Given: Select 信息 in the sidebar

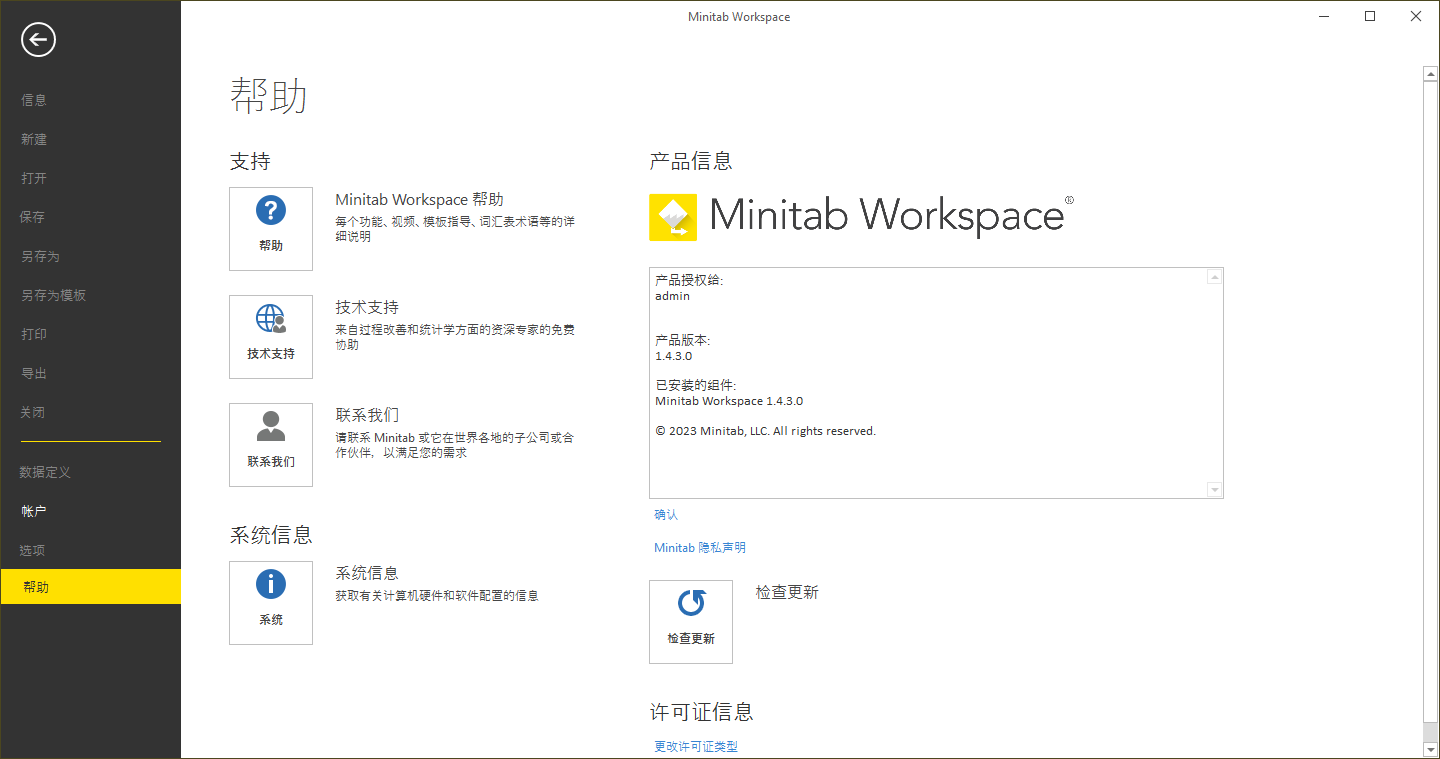Looking at the screenshot, I should [34, 100].
